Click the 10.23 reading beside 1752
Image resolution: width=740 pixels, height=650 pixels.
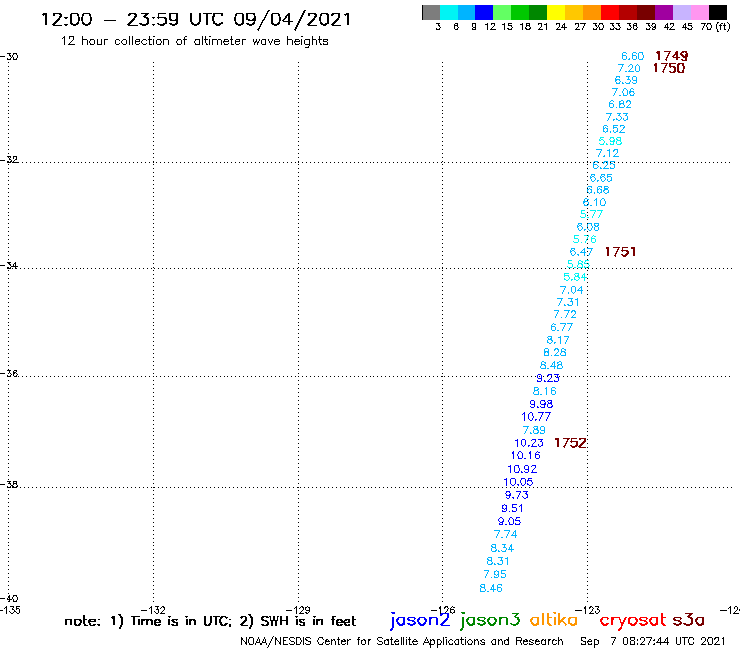click(x=529, y=443)
